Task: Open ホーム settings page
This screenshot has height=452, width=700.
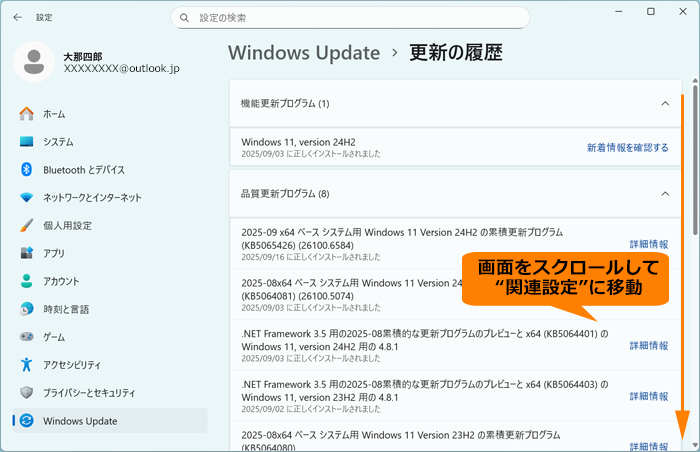Action: 110,114
